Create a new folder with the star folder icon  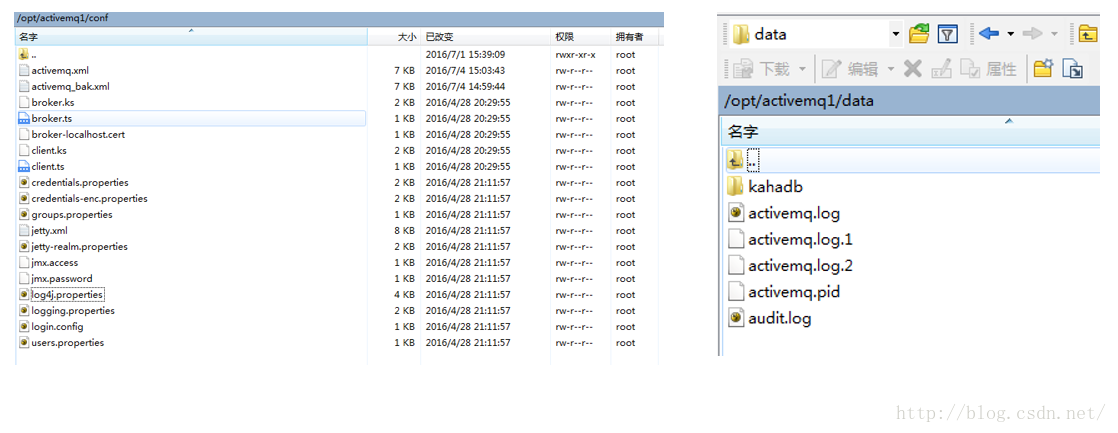1044,68
